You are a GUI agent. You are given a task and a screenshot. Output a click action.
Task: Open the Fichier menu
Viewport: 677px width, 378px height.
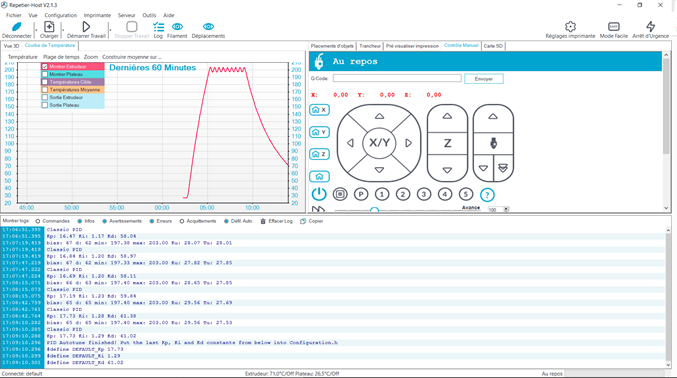13,15
